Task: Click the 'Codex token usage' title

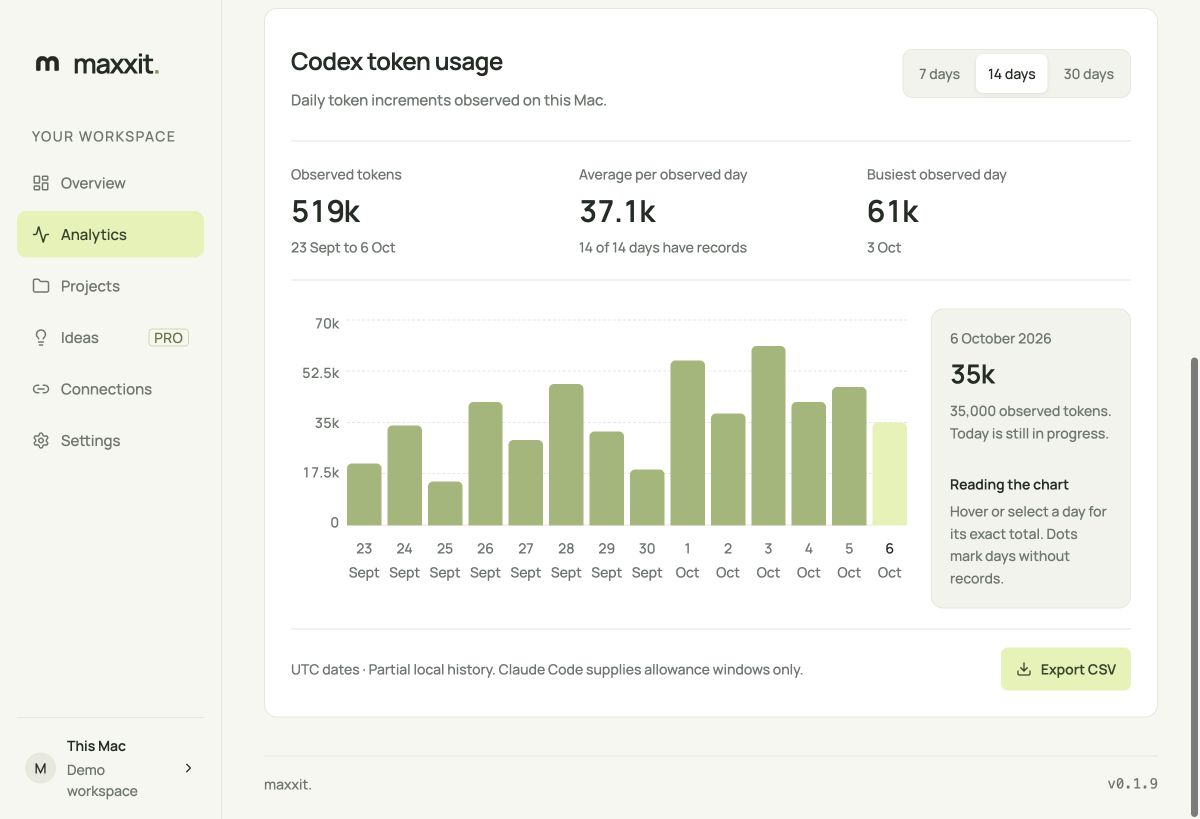Action: pyautogui.click(x=396, y=62)
